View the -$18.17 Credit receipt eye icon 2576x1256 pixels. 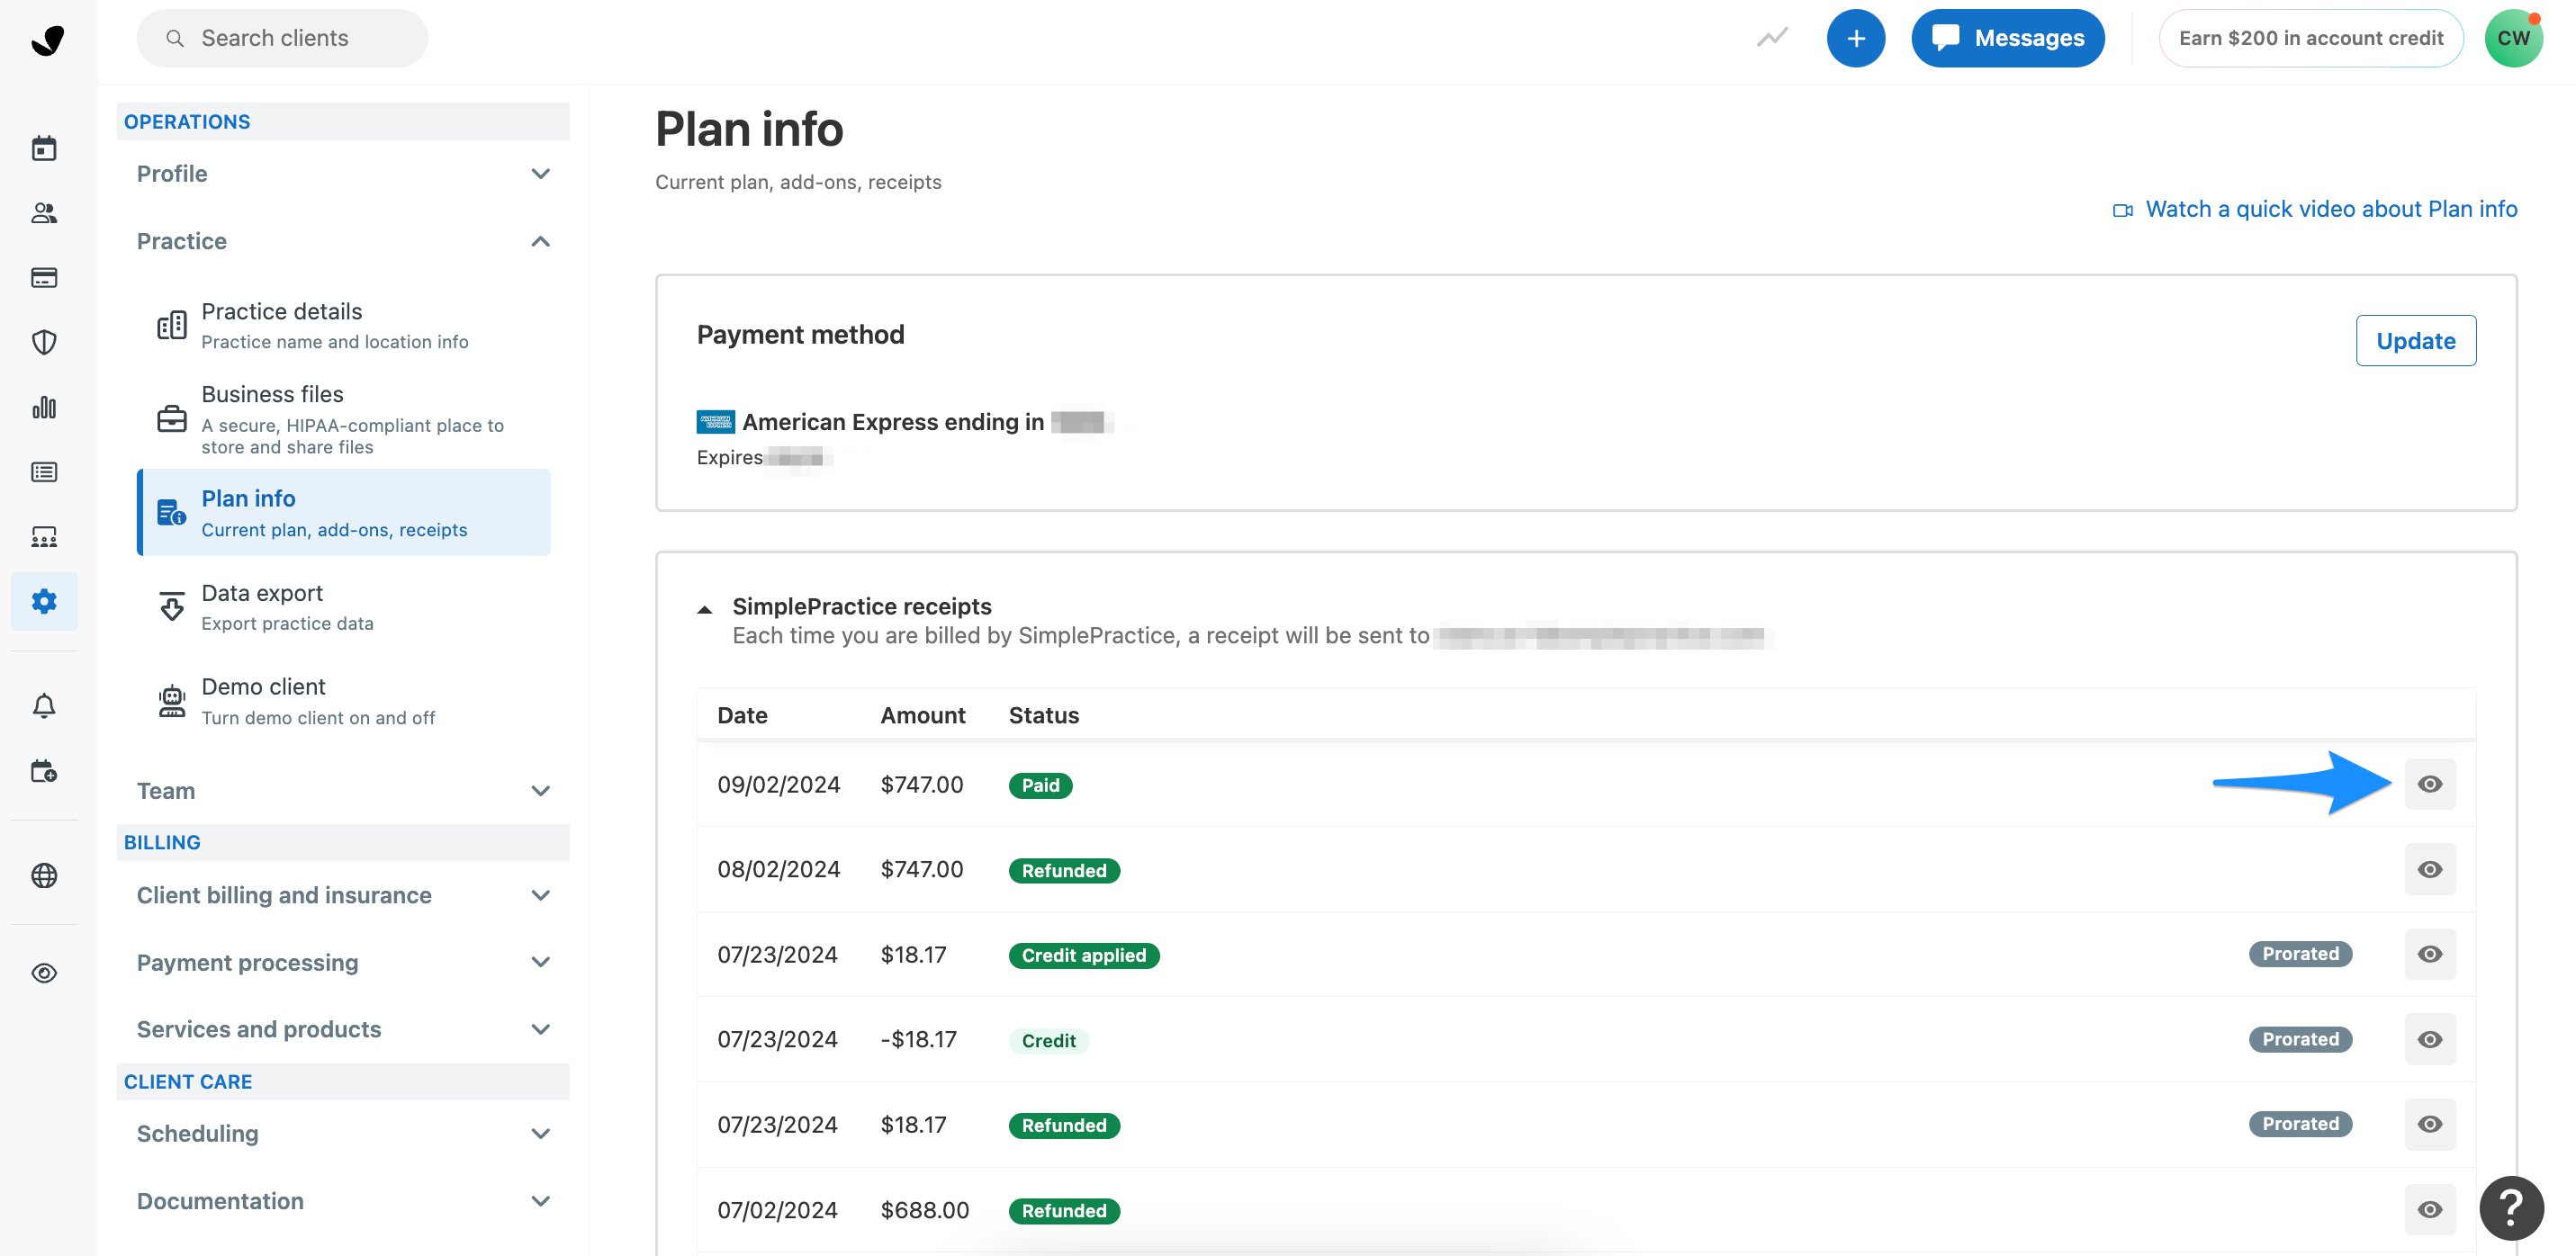click(2429, 1039)
